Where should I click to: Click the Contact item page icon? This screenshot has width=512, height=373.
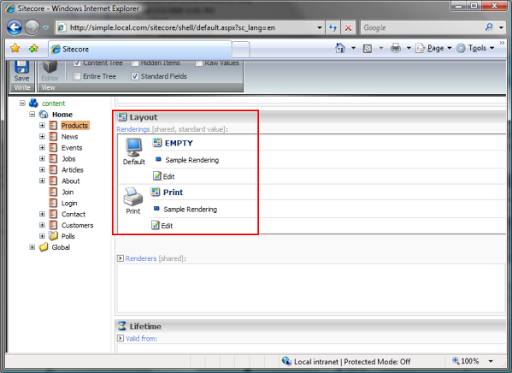pos(53,214)
